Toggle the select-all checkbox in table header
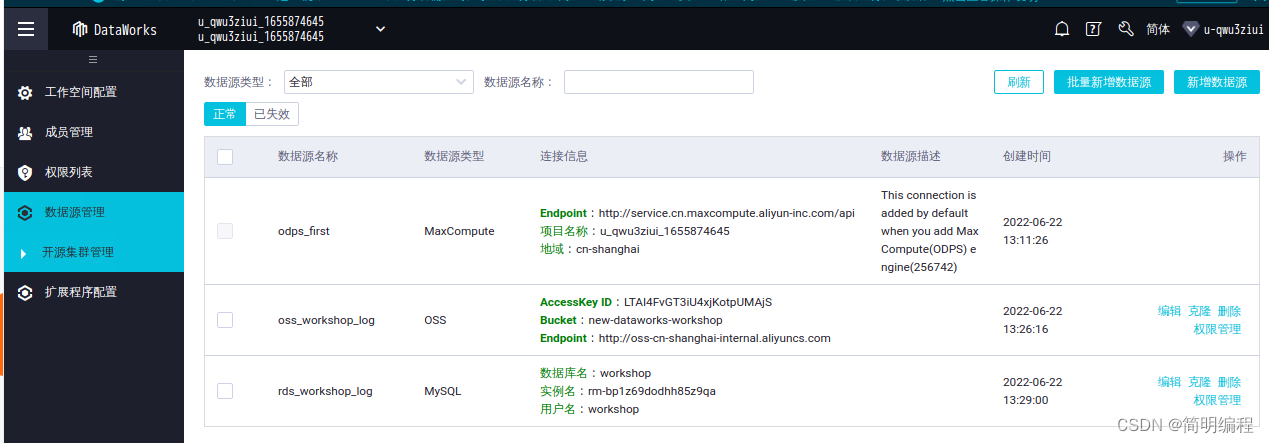 pyautogui.click(x=225, y=157)
